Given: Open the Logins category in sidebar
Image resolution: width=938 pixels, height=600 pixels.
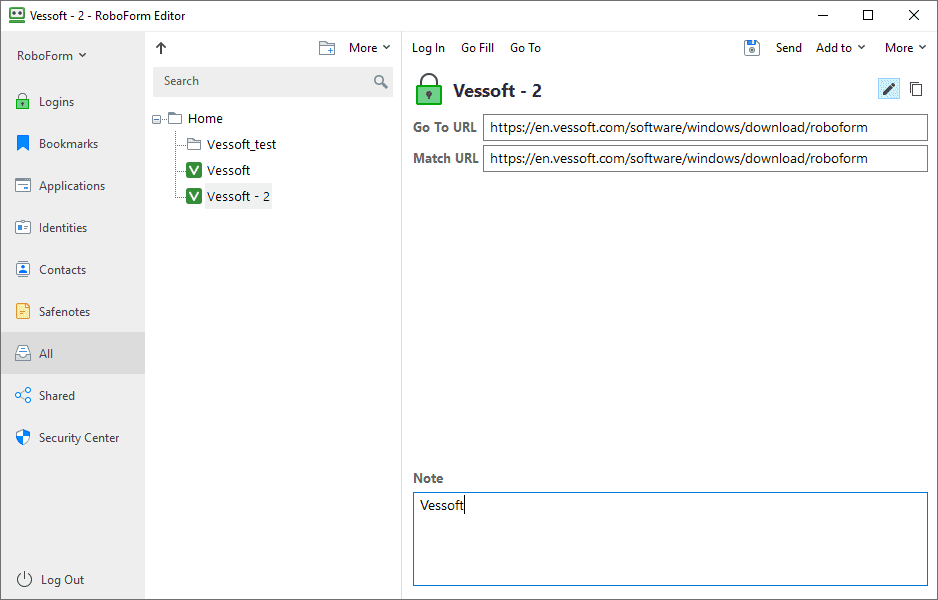Looking at the screenshot, I should [72, 102].
